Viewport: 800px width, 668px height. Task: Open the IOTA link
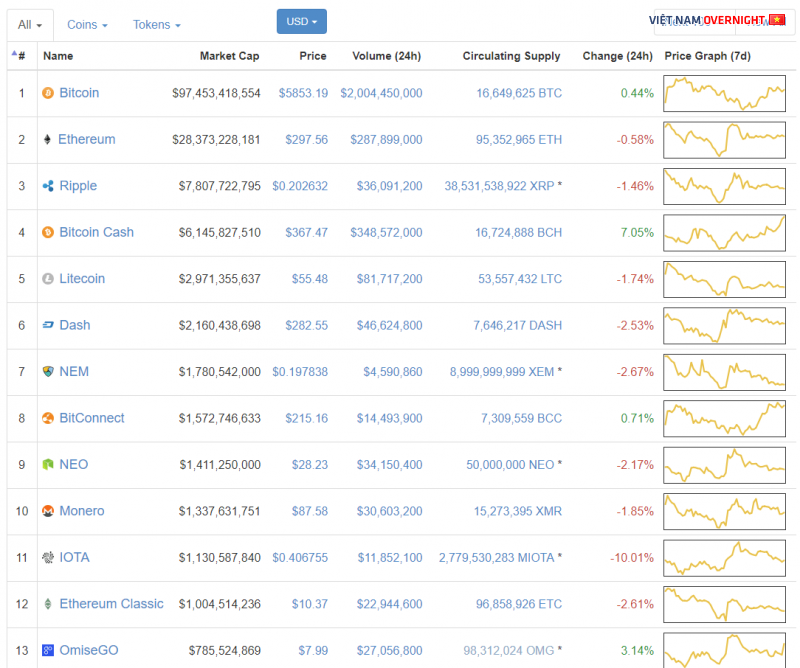[x=74, y=557]
